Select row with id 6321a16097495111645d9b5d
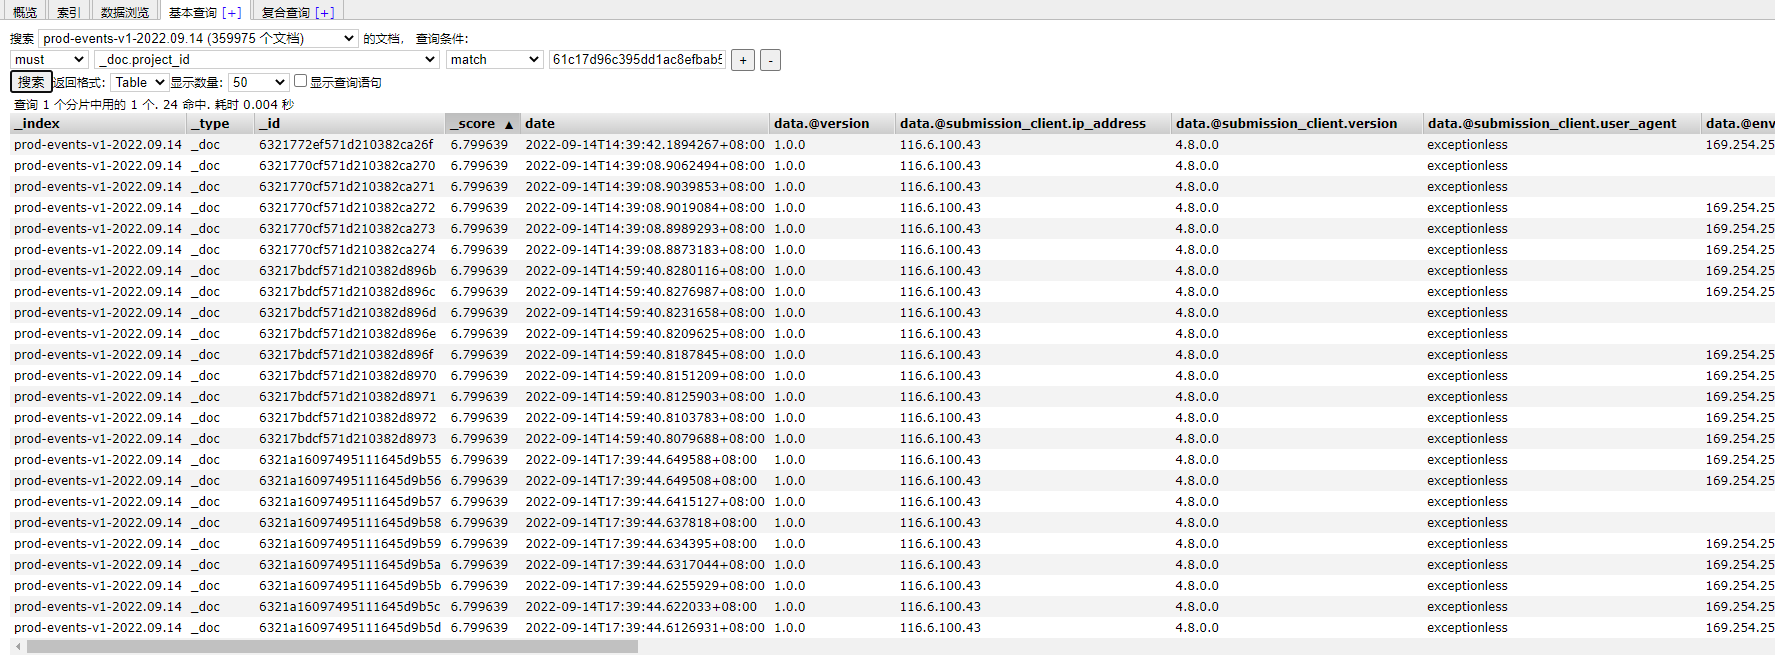1775x659 pixels. (892, 627)
